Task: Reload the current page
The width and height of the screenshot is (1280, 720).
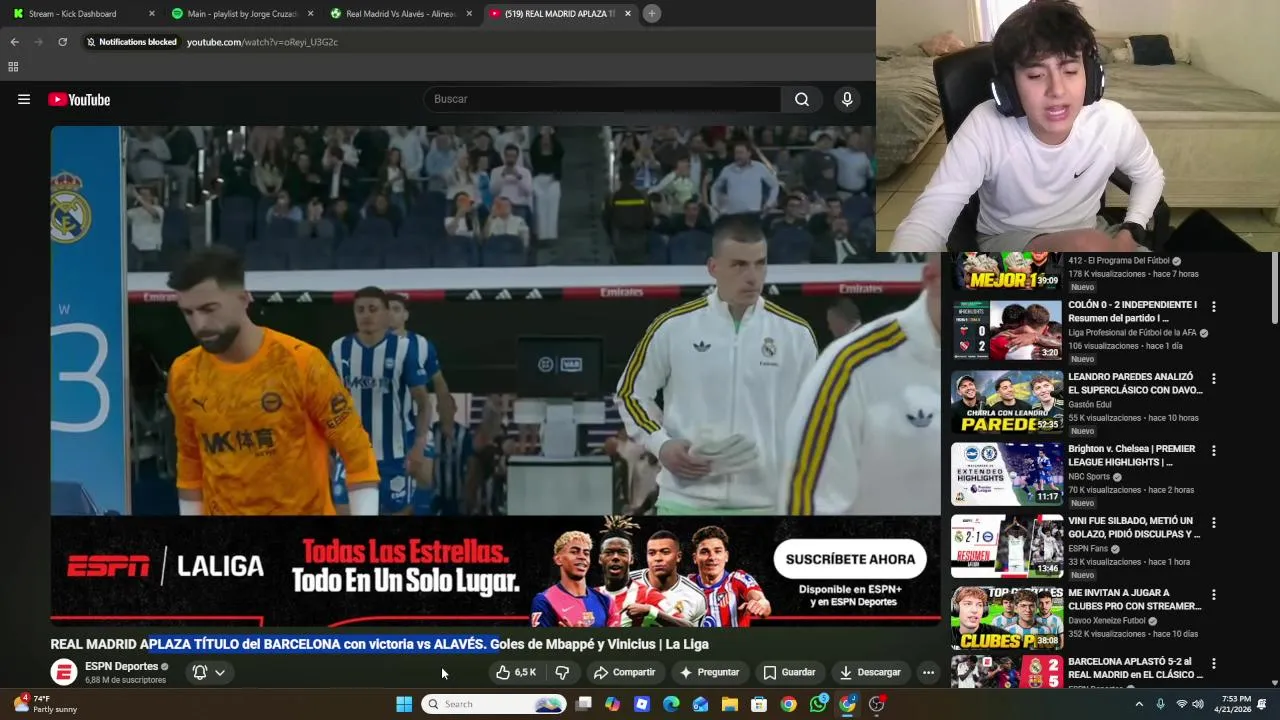Action: point(62,42)
